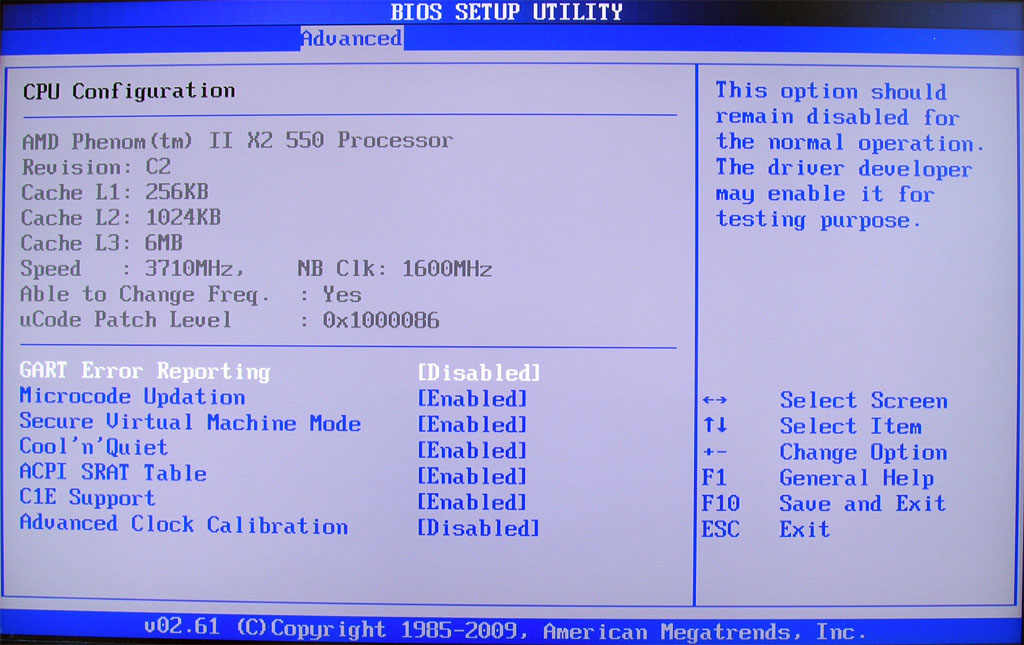Click AMD Phenom II X2 550 Processor text

(237, 141)
